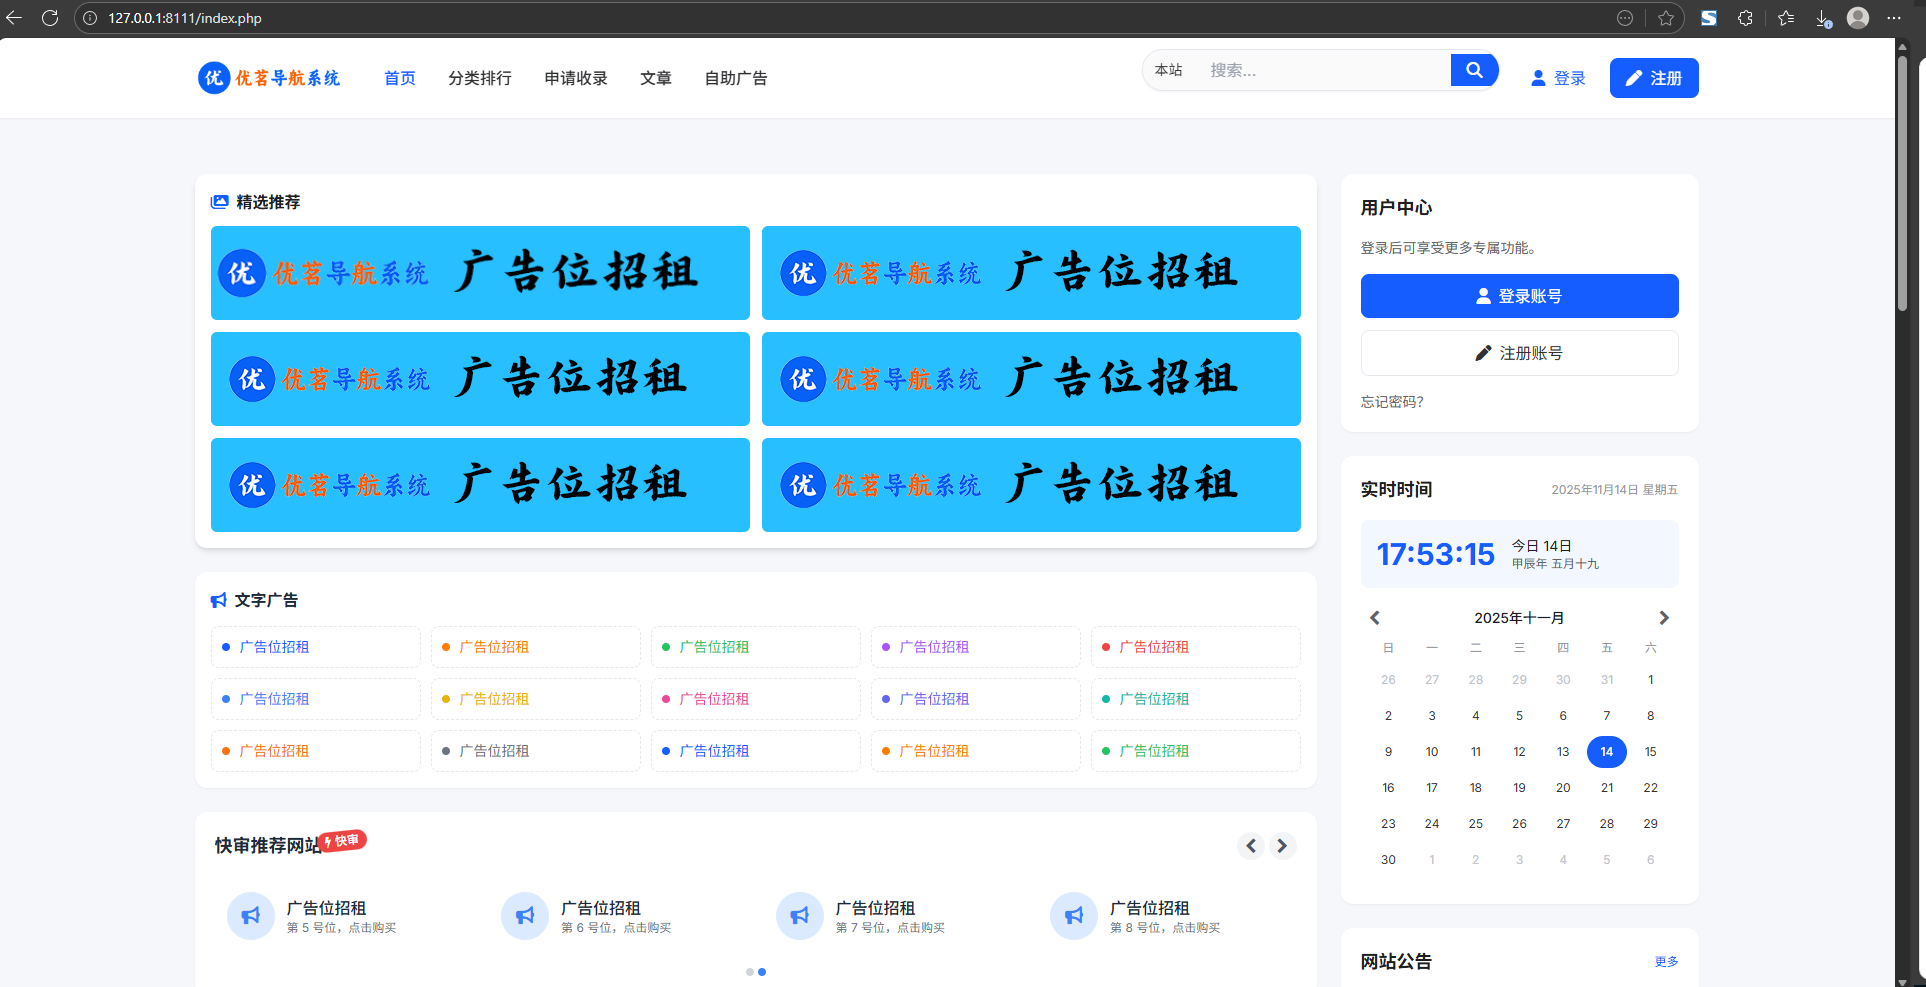1926x987 pixels.
Task: Click the 快审 badge icon
Action: pos(345,841)
